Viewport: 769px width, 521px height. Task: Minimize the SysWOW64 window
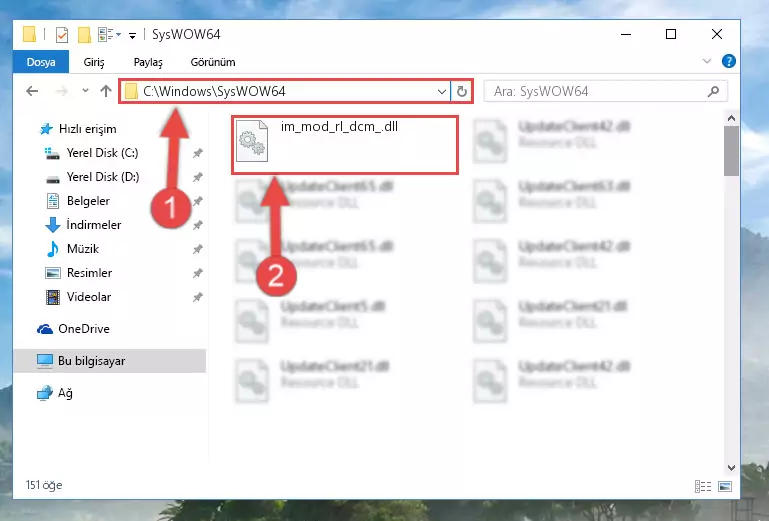[626, 34]
